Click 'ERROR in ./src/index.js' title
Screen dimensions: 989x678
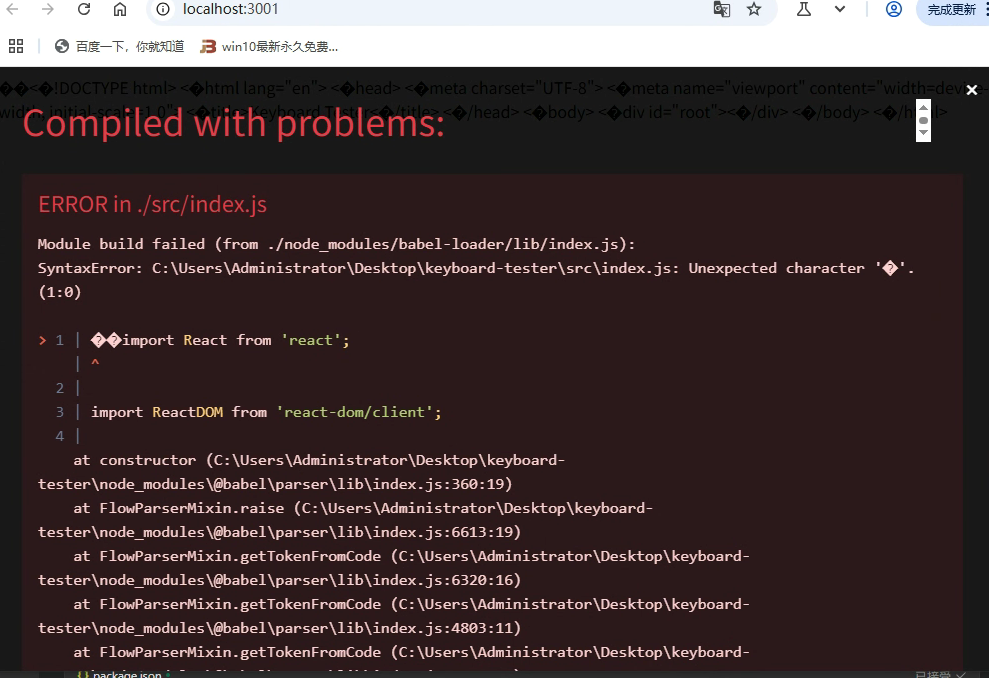pos(152,204)
